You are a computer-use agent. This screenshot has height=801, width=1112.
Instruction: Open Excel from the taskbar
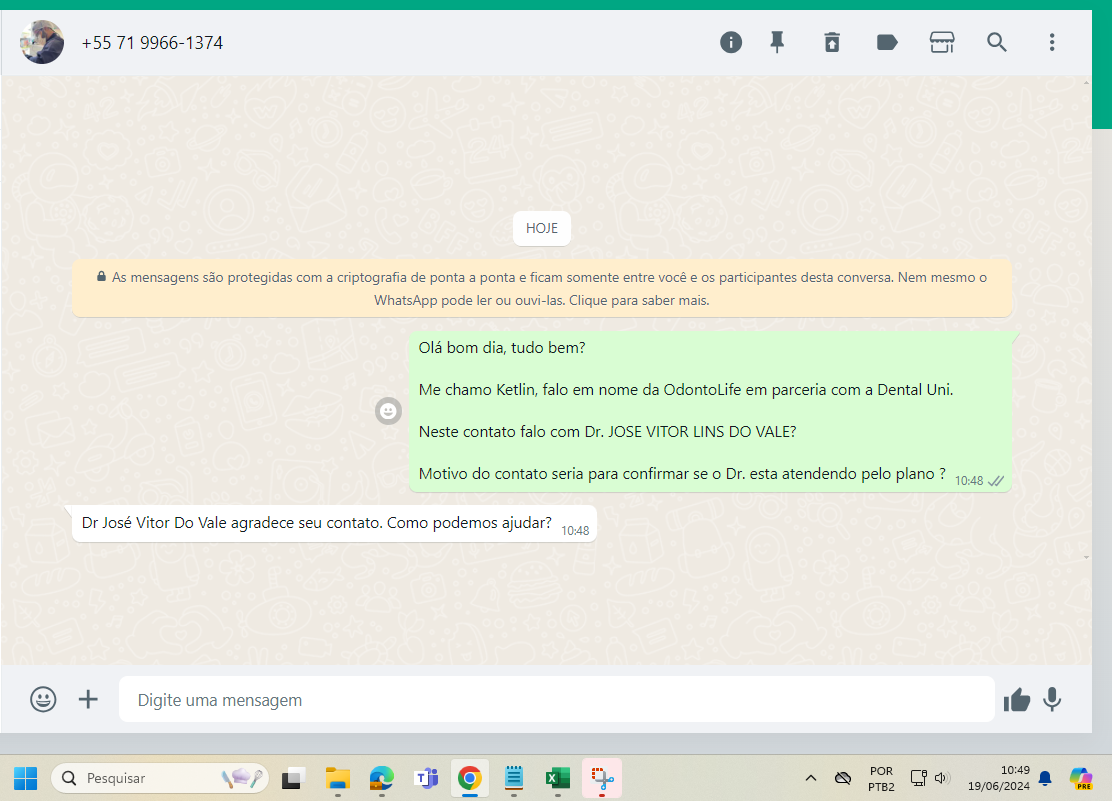(x=558, y=778)
